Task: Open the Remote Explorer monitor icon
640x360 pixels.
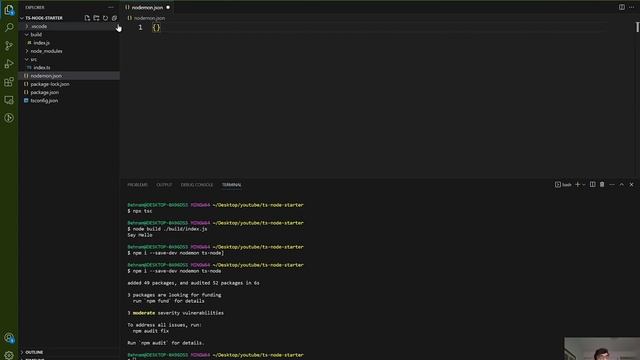Action: [x=9, y=100]
